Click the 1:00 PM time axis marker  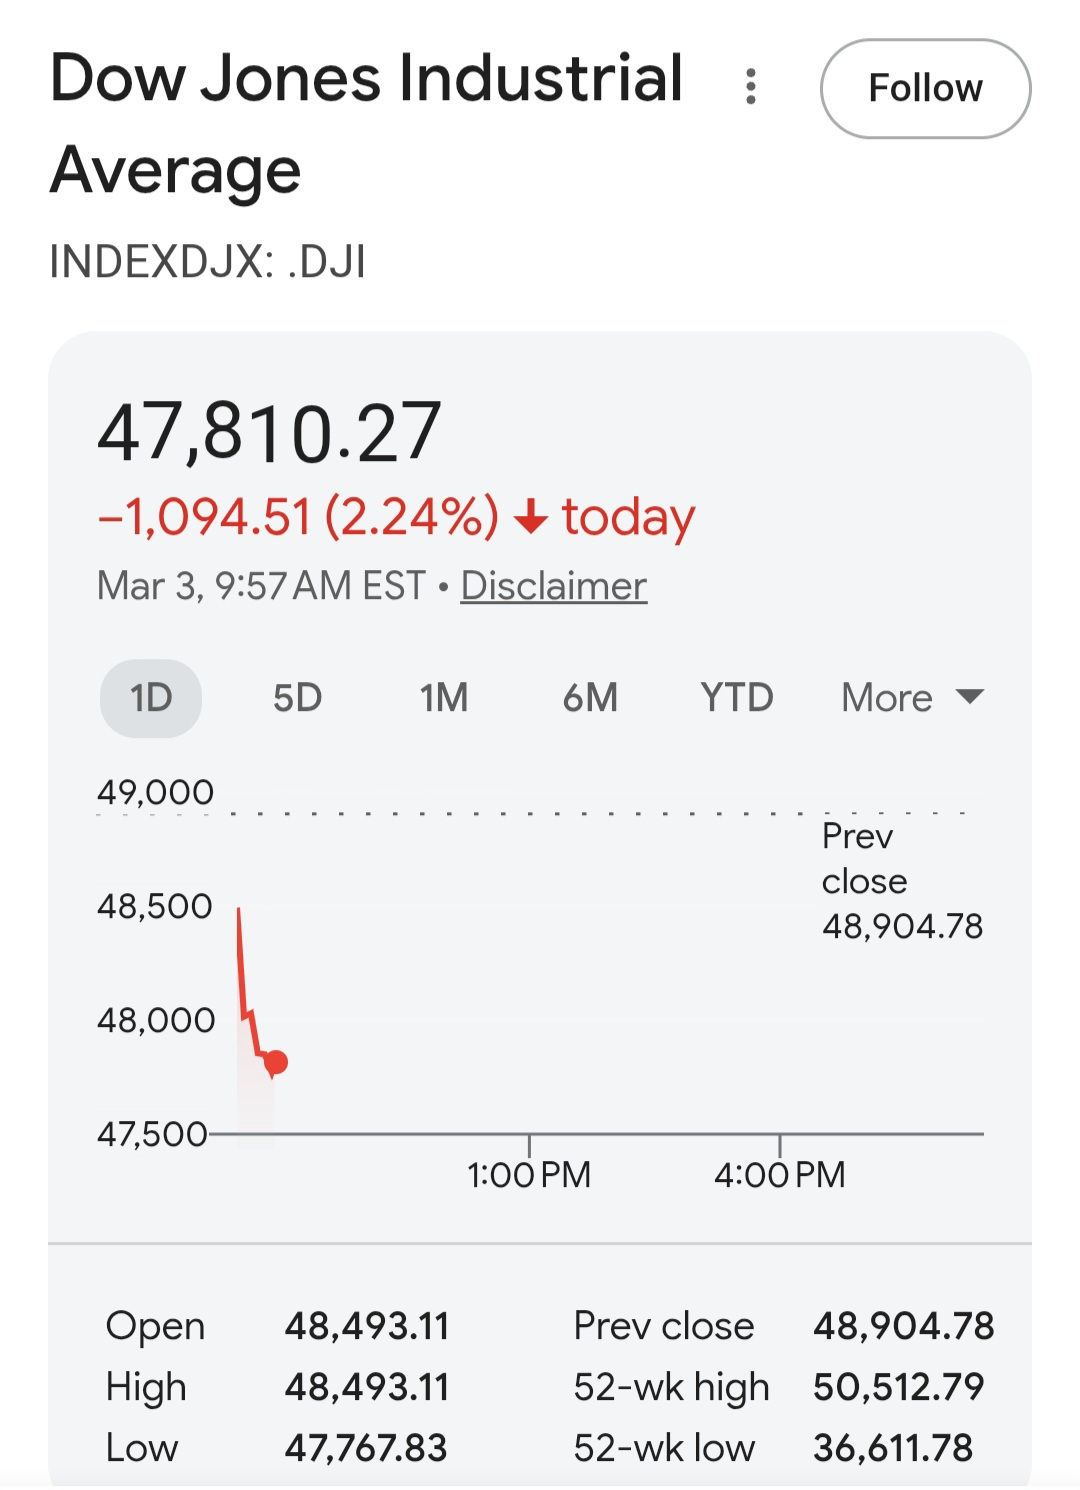pos(529,1174)
